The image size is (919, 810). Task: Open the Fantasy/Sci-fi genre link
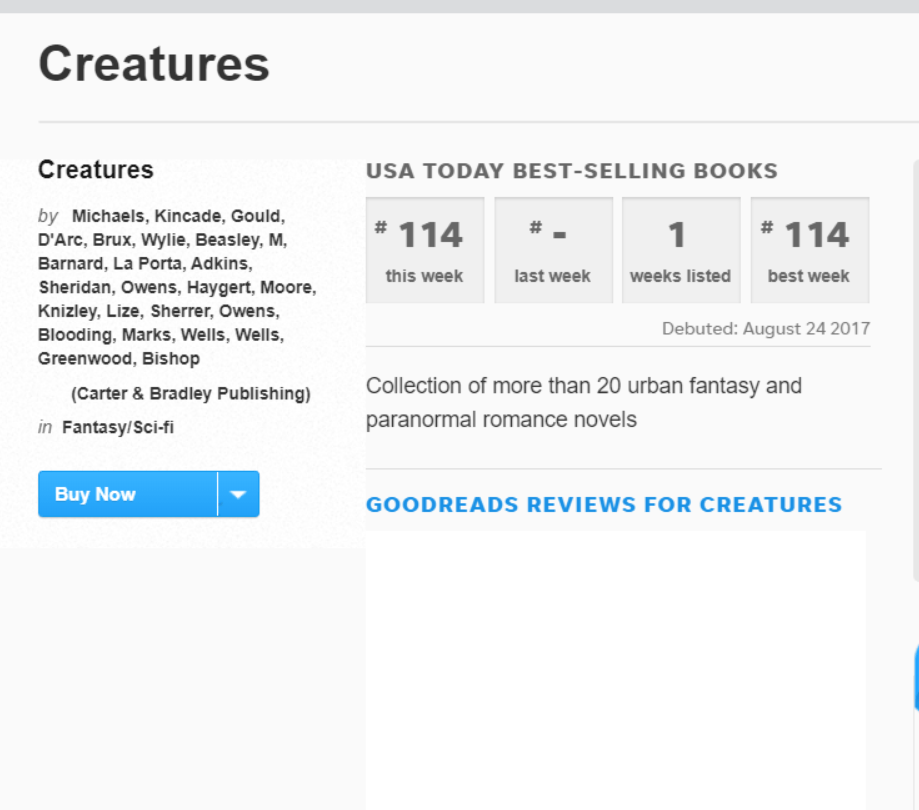118,428
